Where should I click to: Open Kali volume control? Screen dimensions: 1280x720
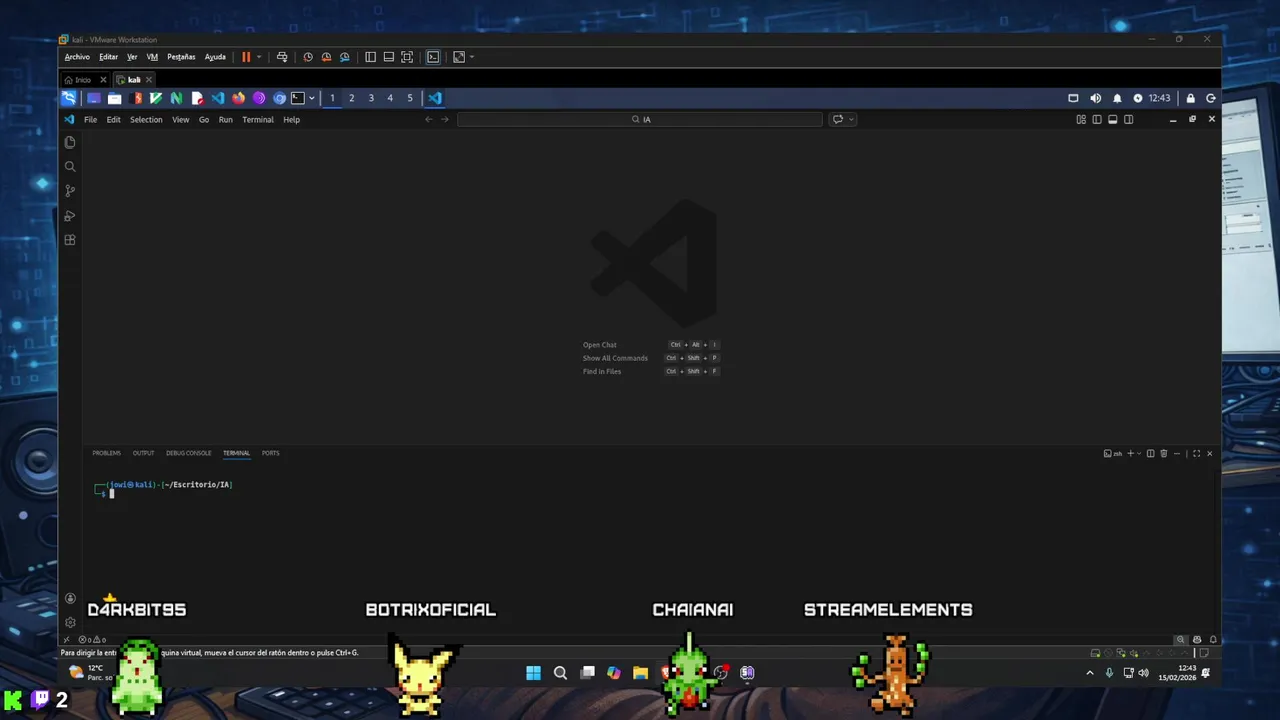coord(1095,98)
